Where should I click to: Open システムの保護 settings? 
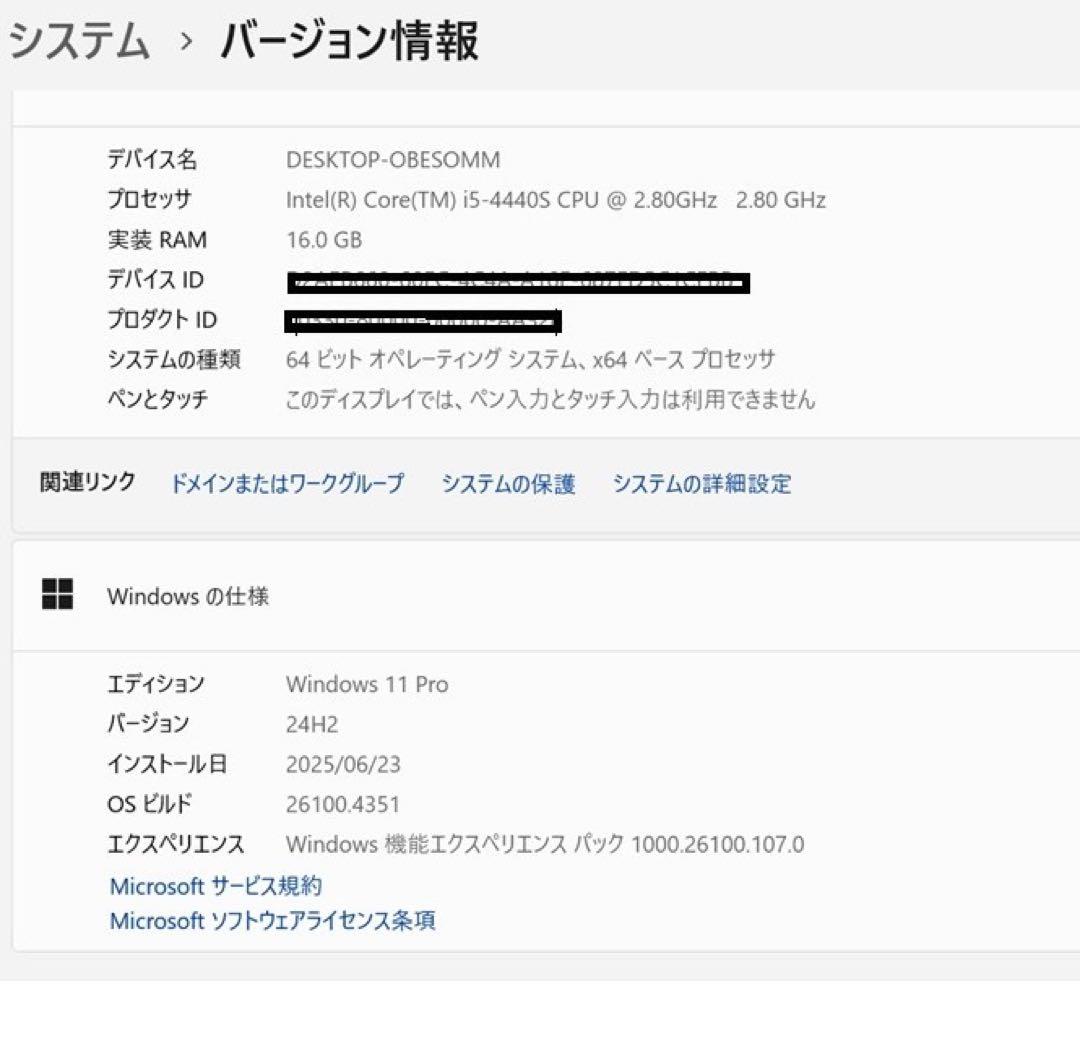510,483
